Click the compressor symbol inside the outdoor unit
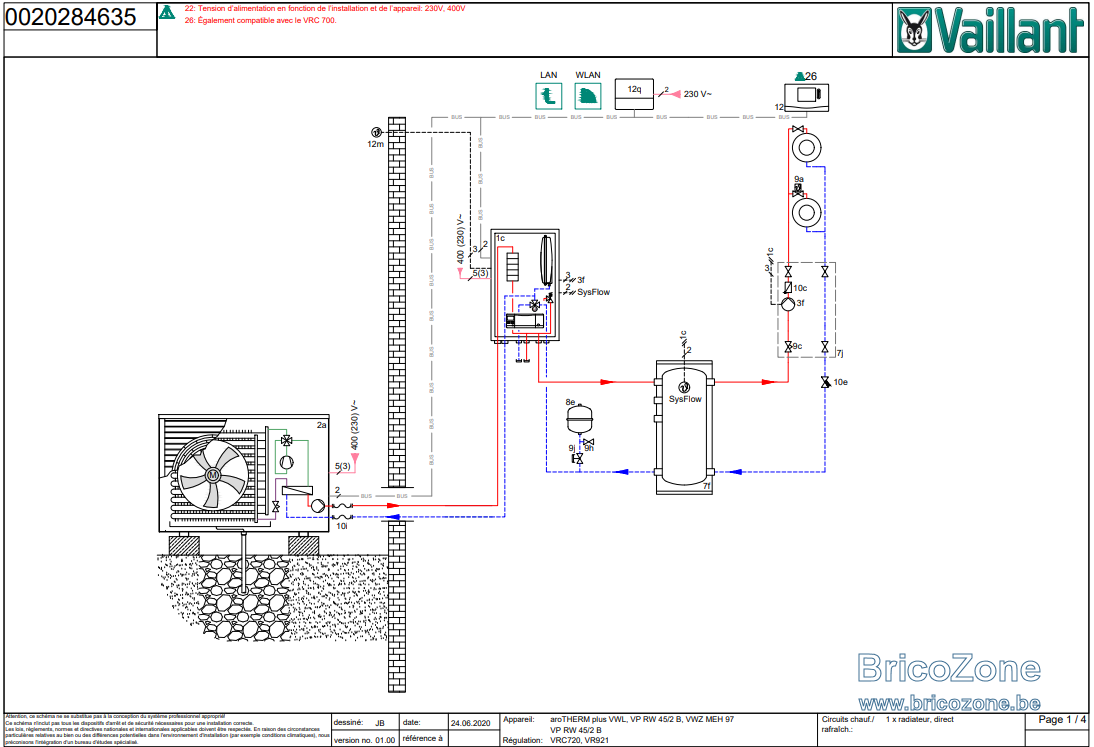The image size is (1094, 747). [286, 462]
